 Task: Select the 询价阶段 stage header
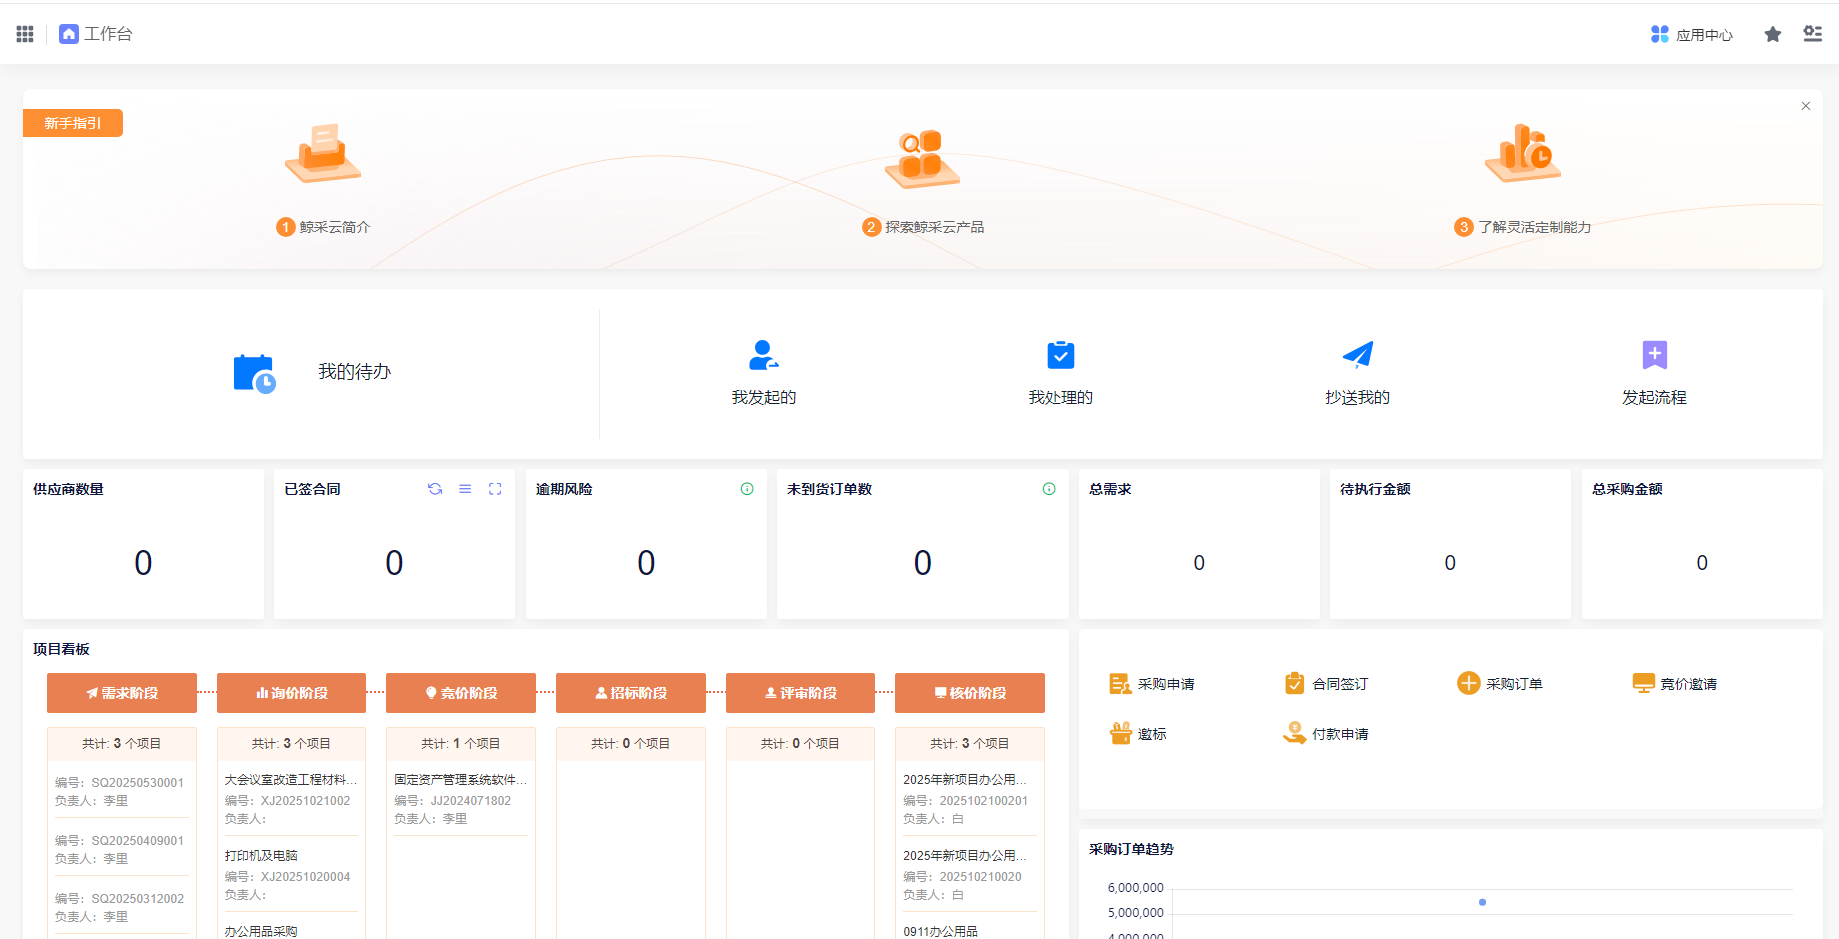point(291,693)
